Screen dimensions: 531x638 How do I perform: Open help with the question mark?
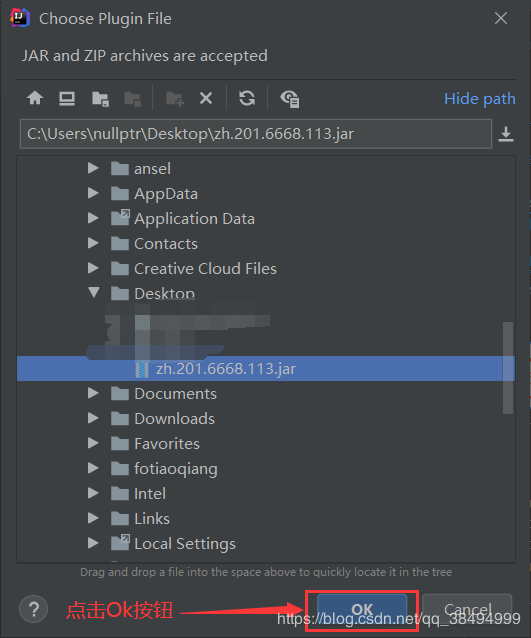(34, 609)
